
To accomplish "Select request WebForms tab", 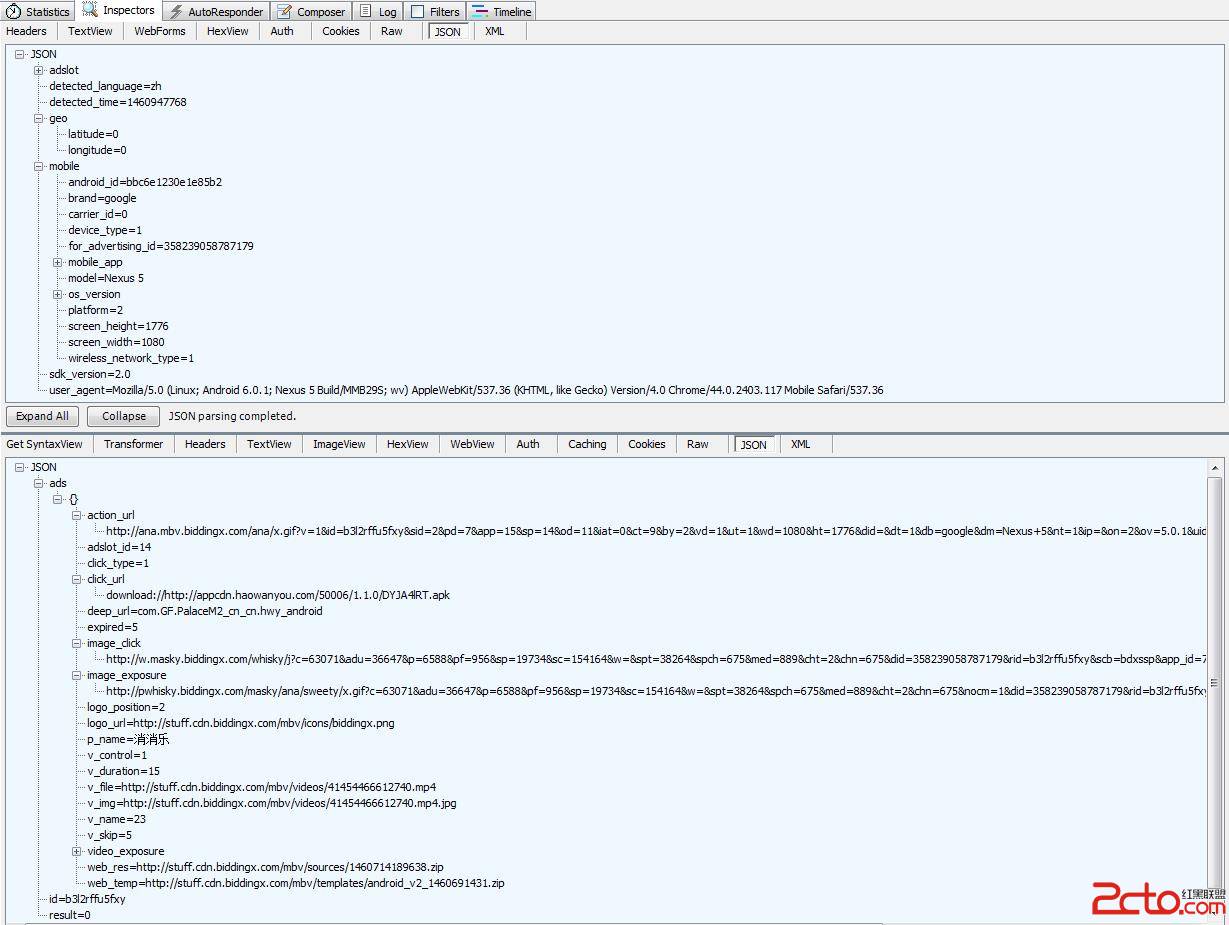I will (160, 31).
